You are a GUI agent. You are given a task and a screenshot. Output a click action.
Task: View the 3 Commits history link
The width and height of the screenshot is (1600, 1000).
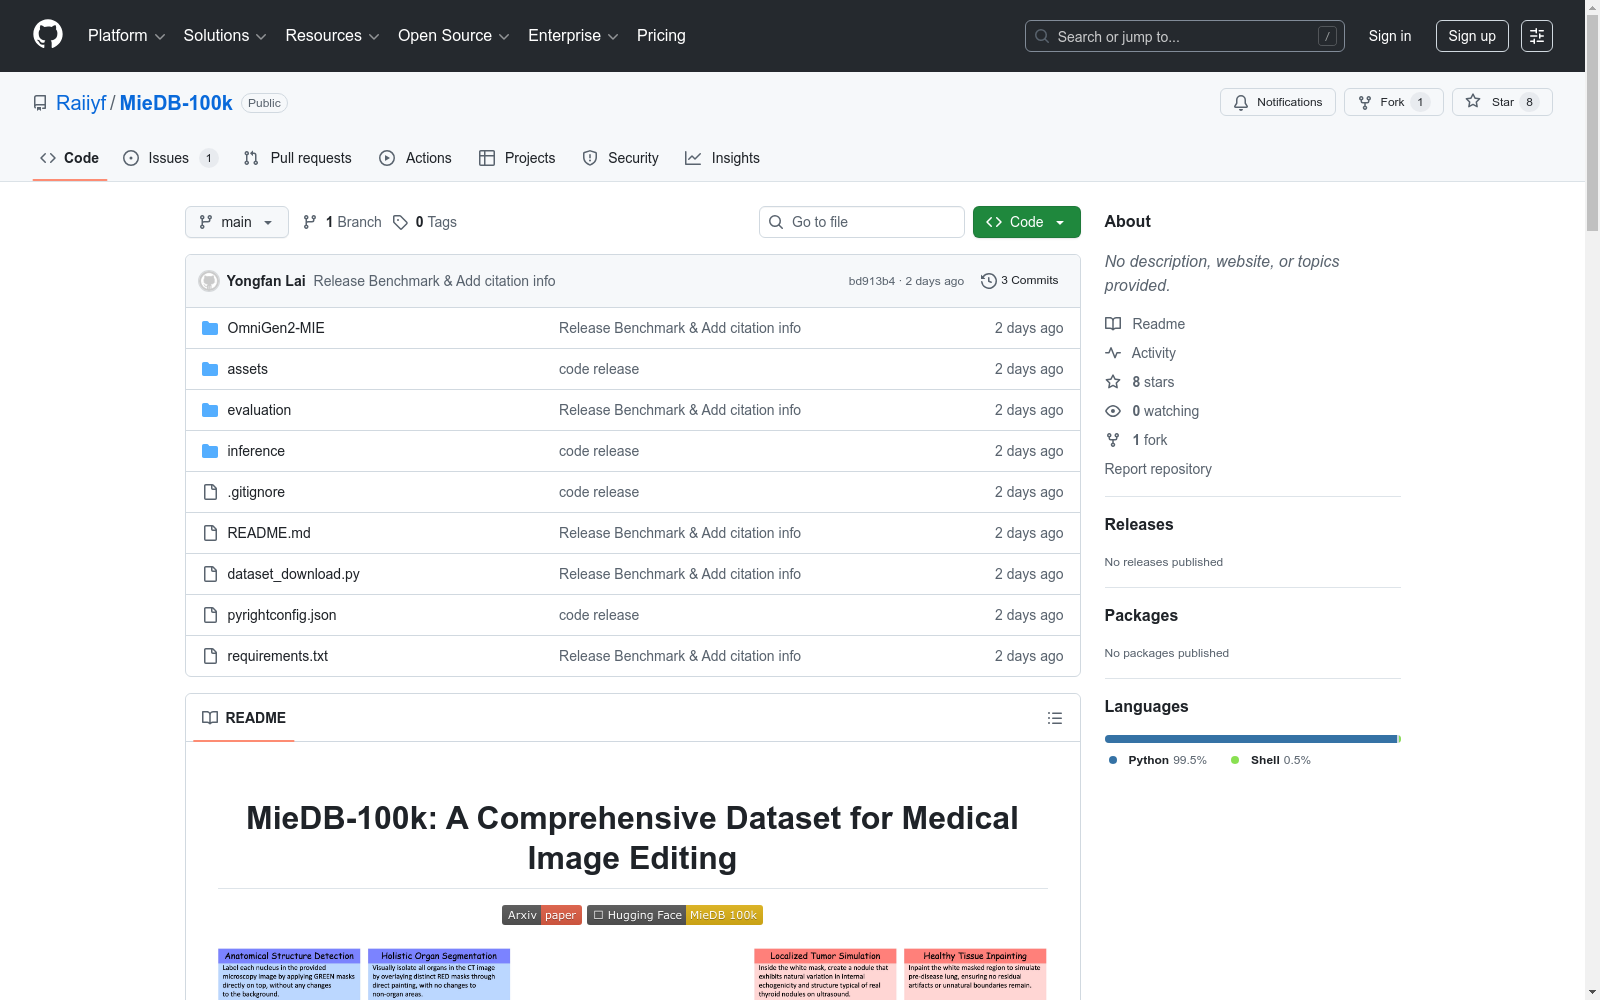point(1020,281)
